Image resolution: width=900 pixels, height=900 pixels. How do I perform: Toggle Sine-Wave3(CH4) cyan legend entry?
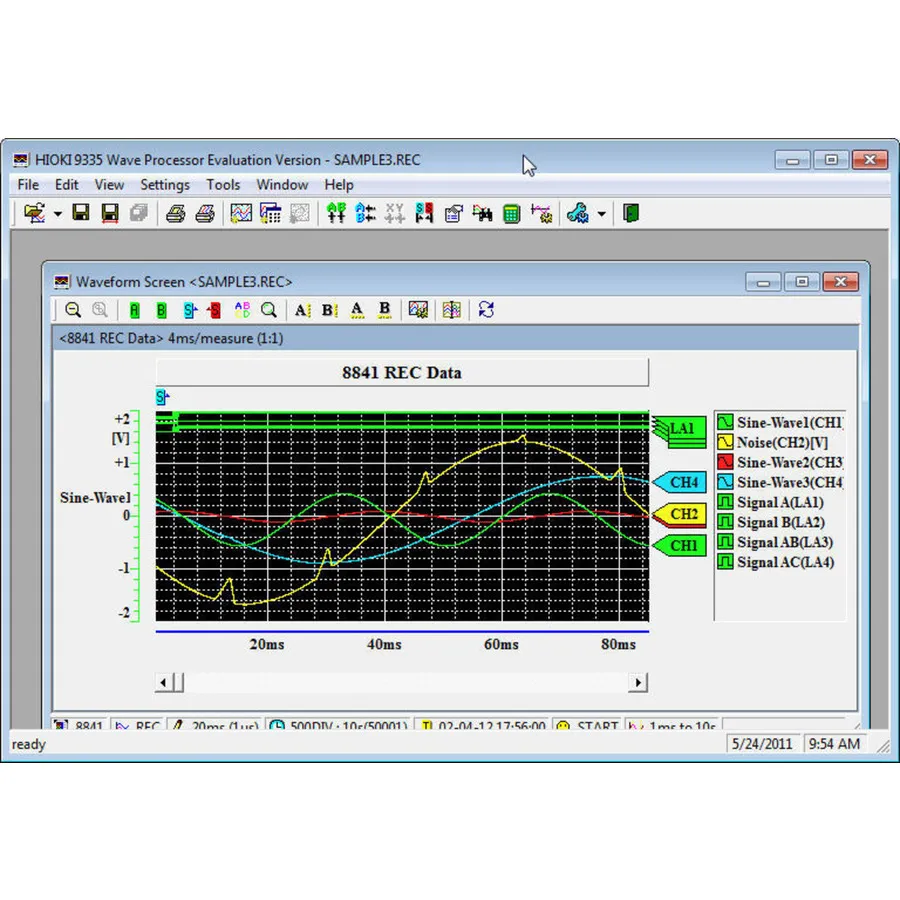726,482
